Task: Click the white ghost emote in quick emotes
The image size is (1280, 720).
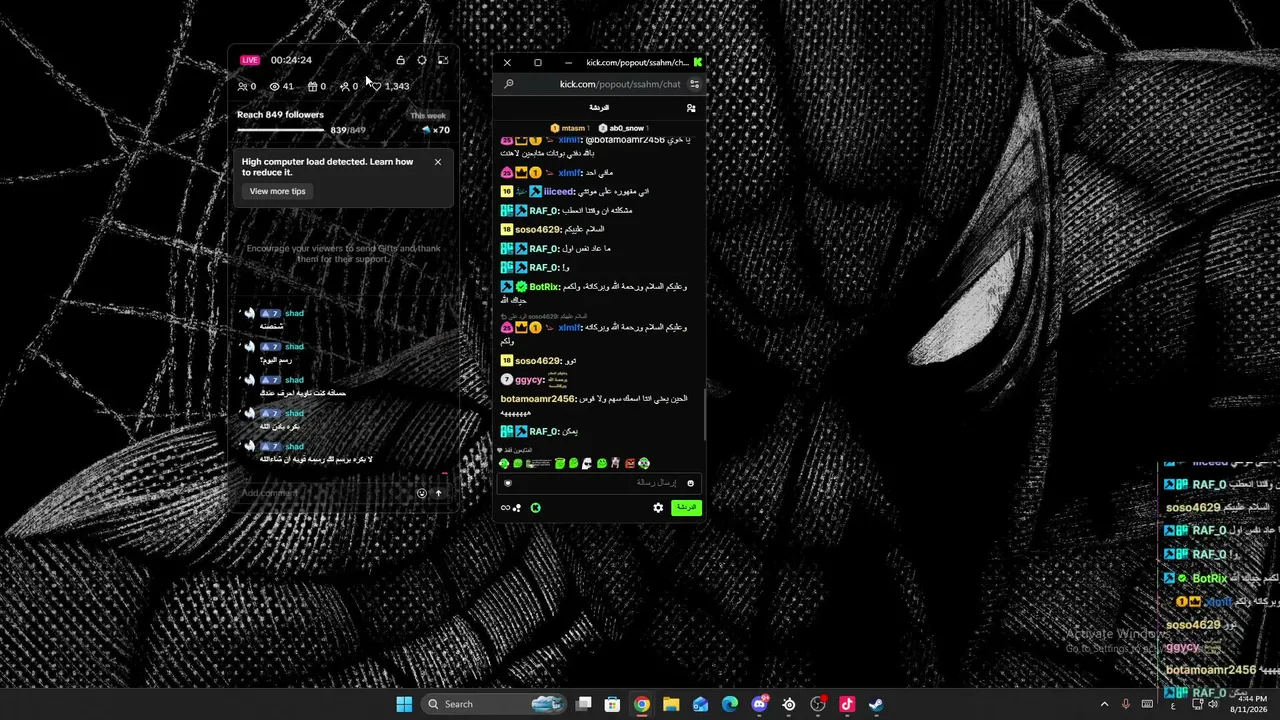Action: coord(587,464)
